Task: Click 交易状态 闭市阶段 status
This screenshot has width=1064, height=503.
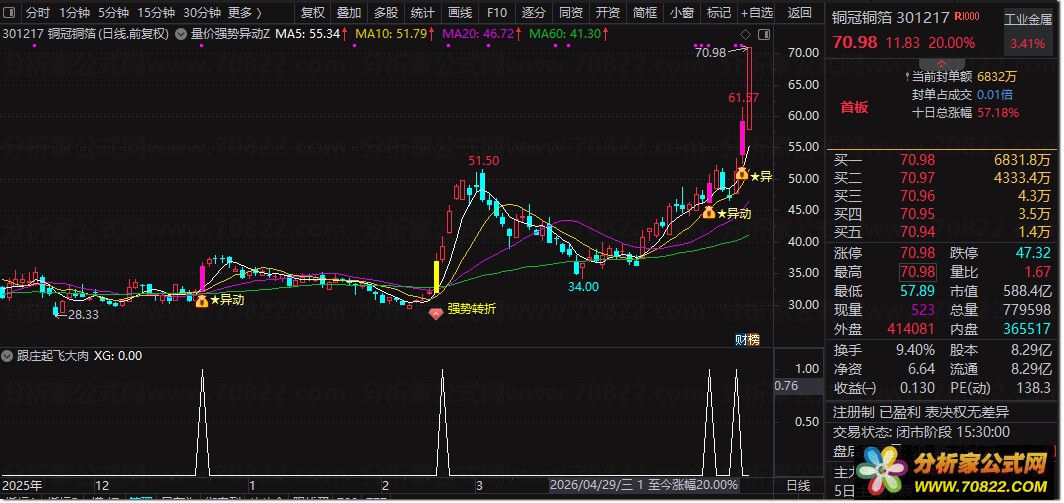Action: tap(922, 432)
